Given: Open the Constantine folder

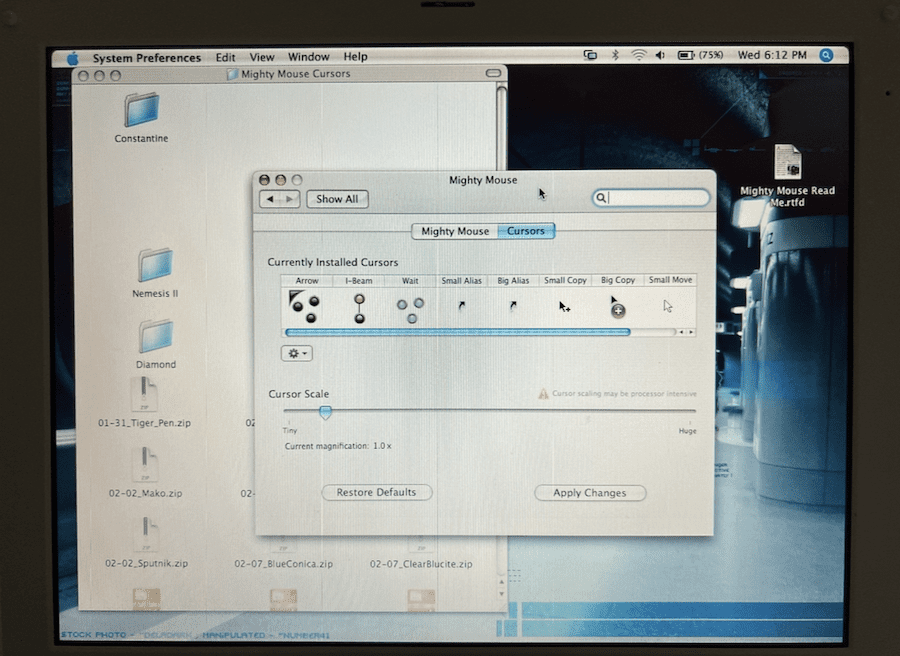Looking at the screenshot, I should [x=141, y=110].
